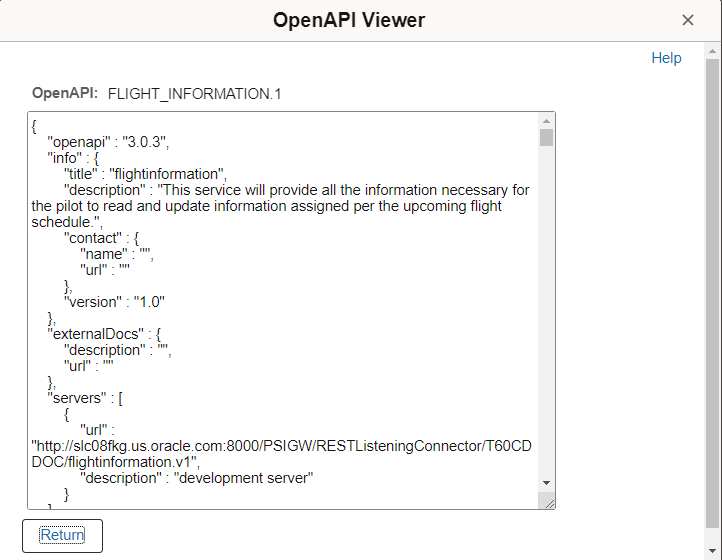Click the dialog's outer scrollbar thumb
Image resolution: width=722 pixels, height=560 pixels.
point(713,294)
